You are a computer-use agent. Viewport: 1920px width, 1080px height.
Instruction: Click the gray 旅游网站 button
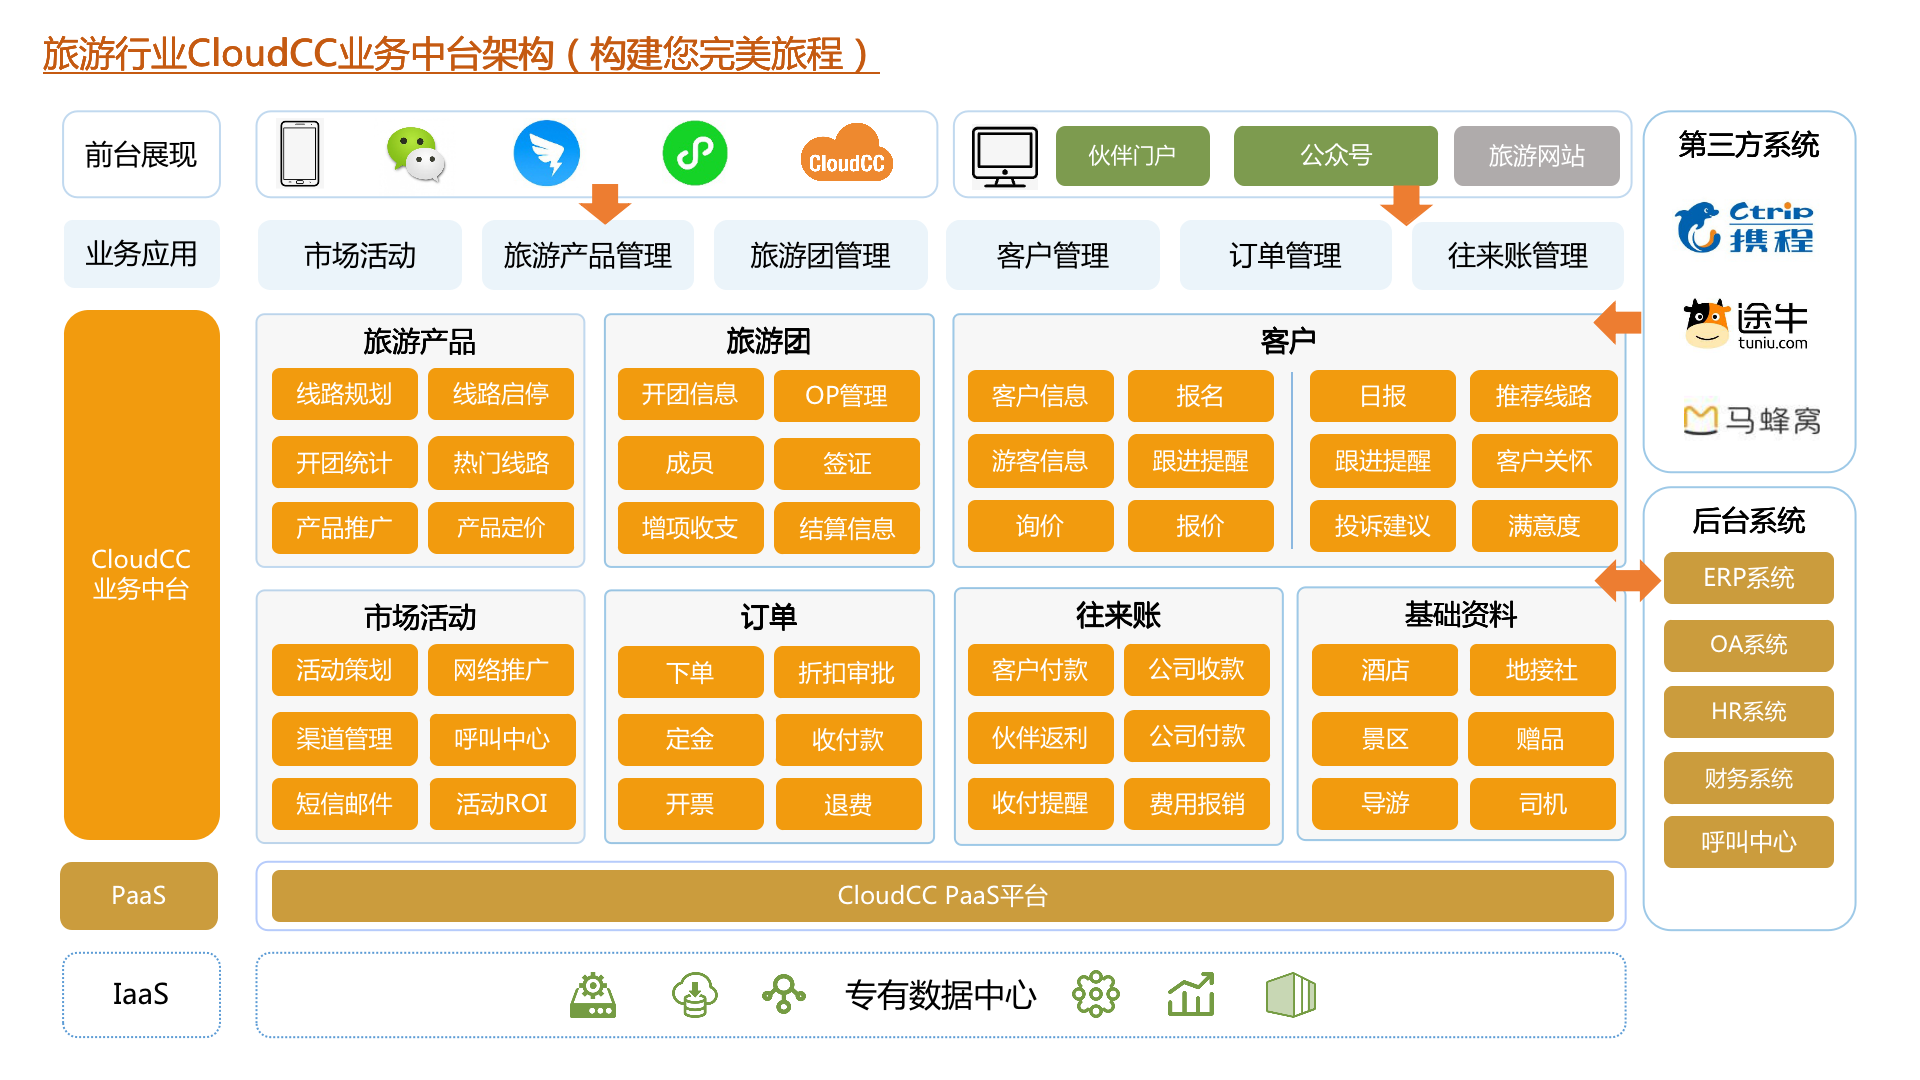(x=1536, y=156)
